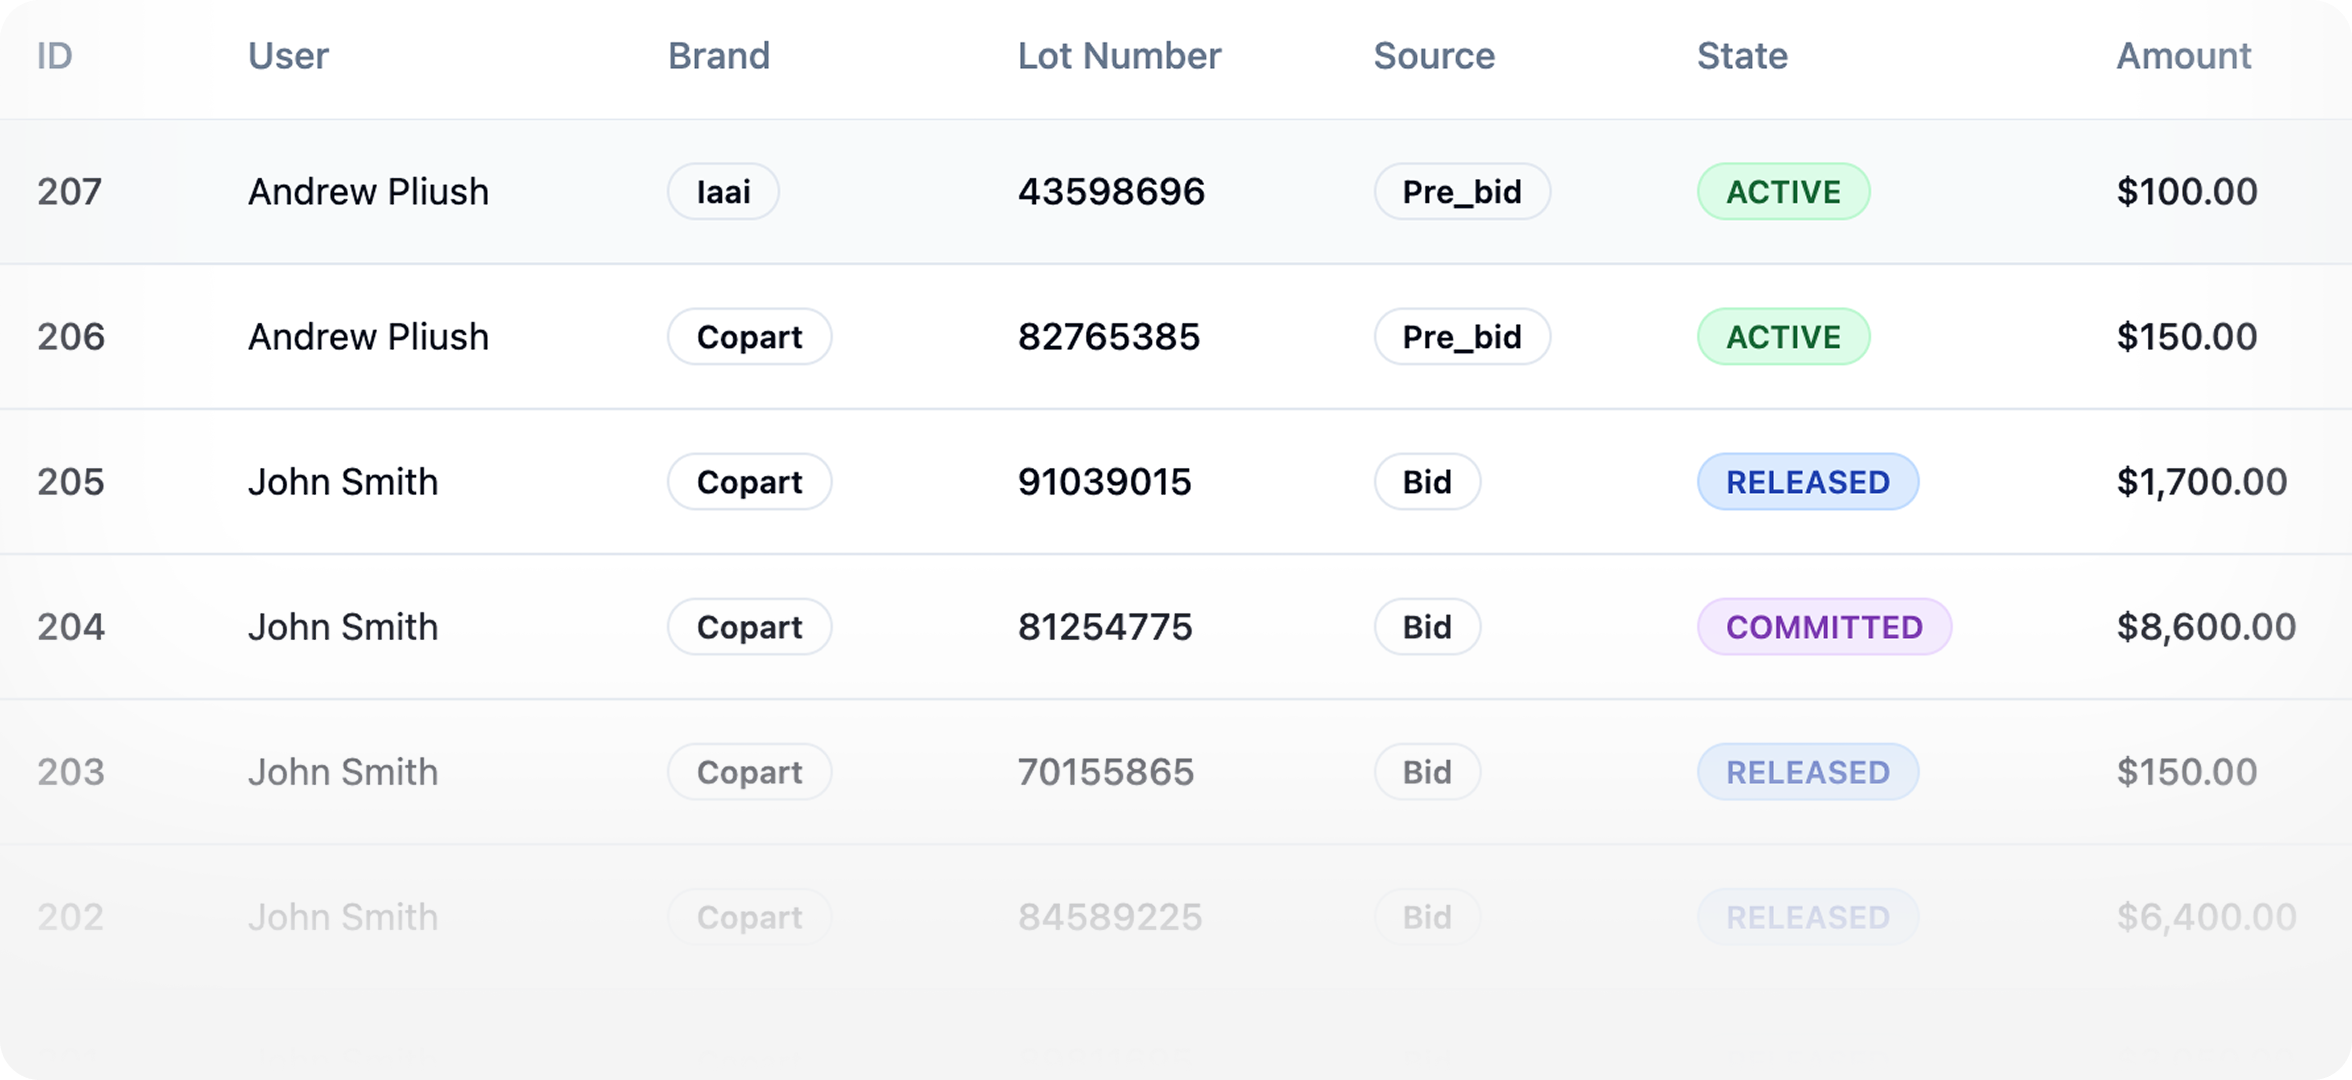Select the Iaai brand pill on row 207
Image resolution: width=2352 pixels, height=1080 pixels.
coord(722,191)
